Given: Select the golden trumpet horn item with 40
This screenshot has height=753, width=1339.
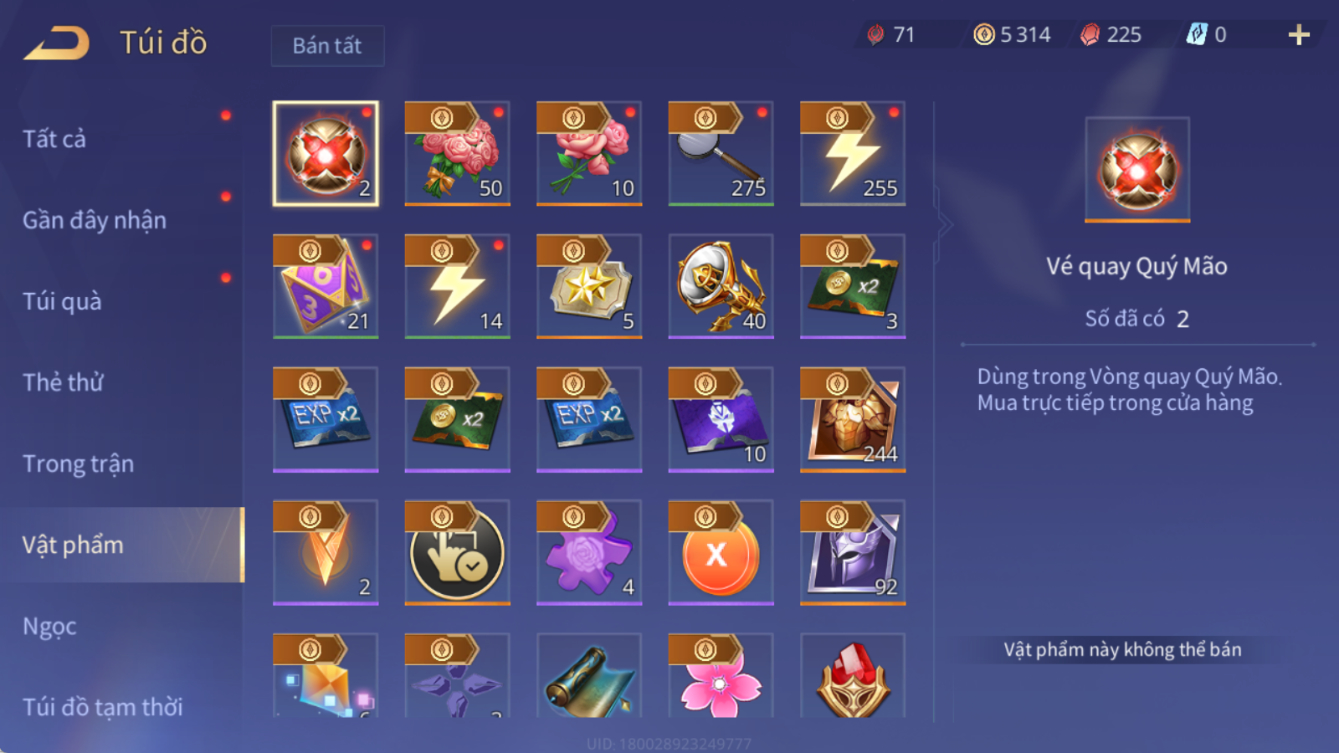Looking at the screenshot, I should click(721, 286).
